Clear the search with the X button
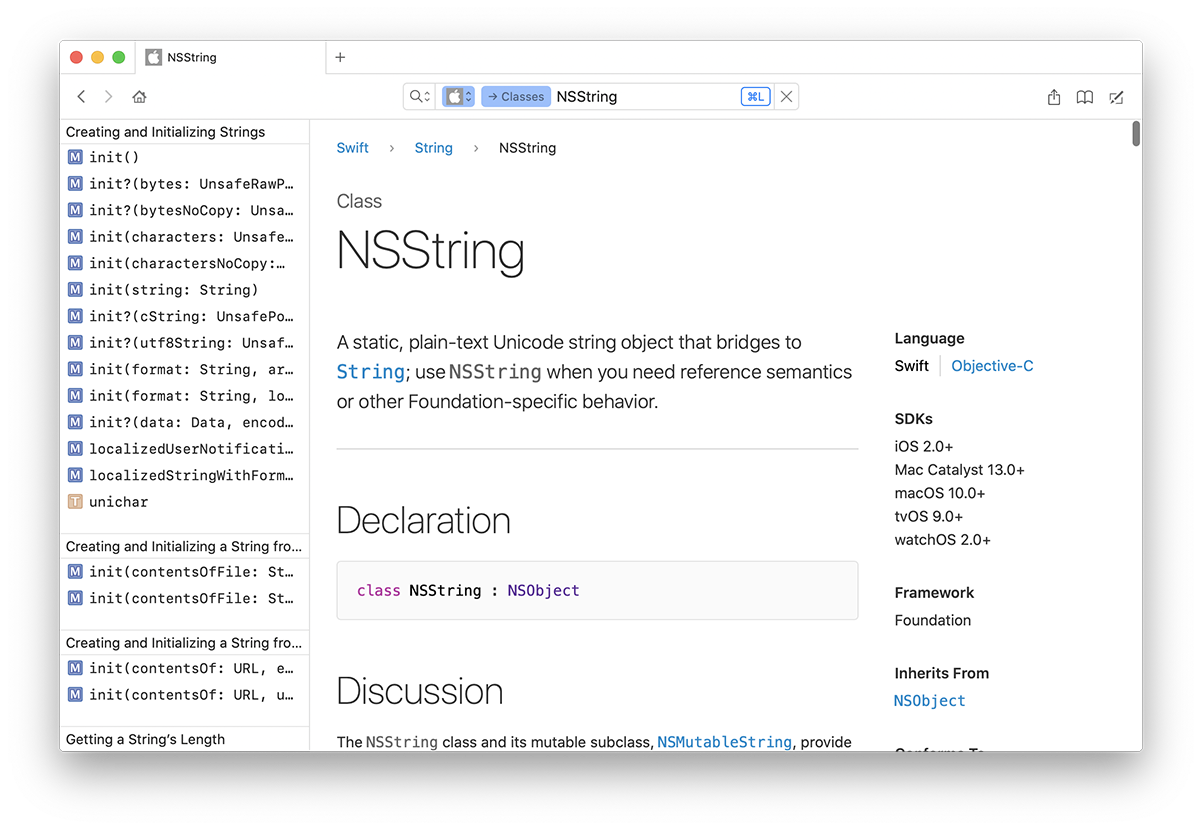This screenshot has height=830, width=1202. (787, 97)
